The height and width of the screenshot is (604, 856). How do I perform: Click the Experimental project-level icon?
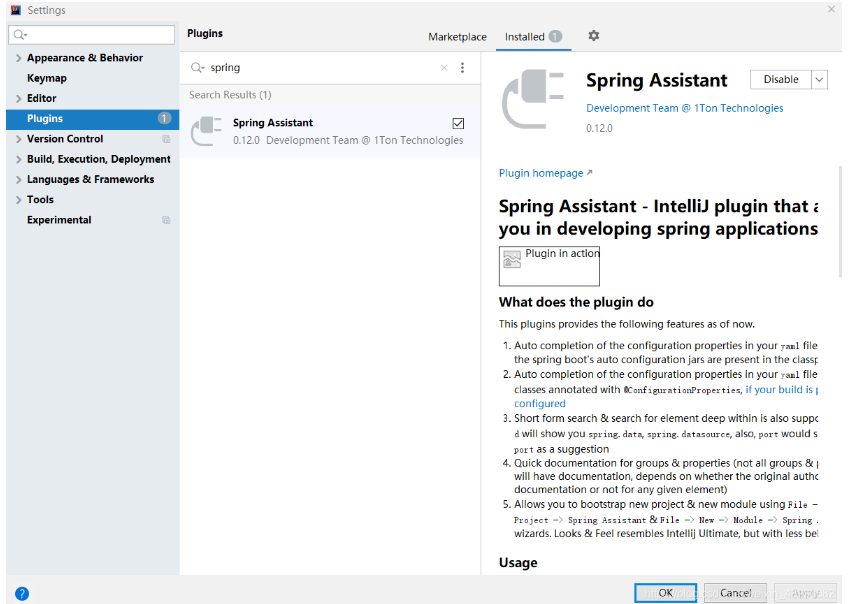pyautogui.click(x=167, y=220)
